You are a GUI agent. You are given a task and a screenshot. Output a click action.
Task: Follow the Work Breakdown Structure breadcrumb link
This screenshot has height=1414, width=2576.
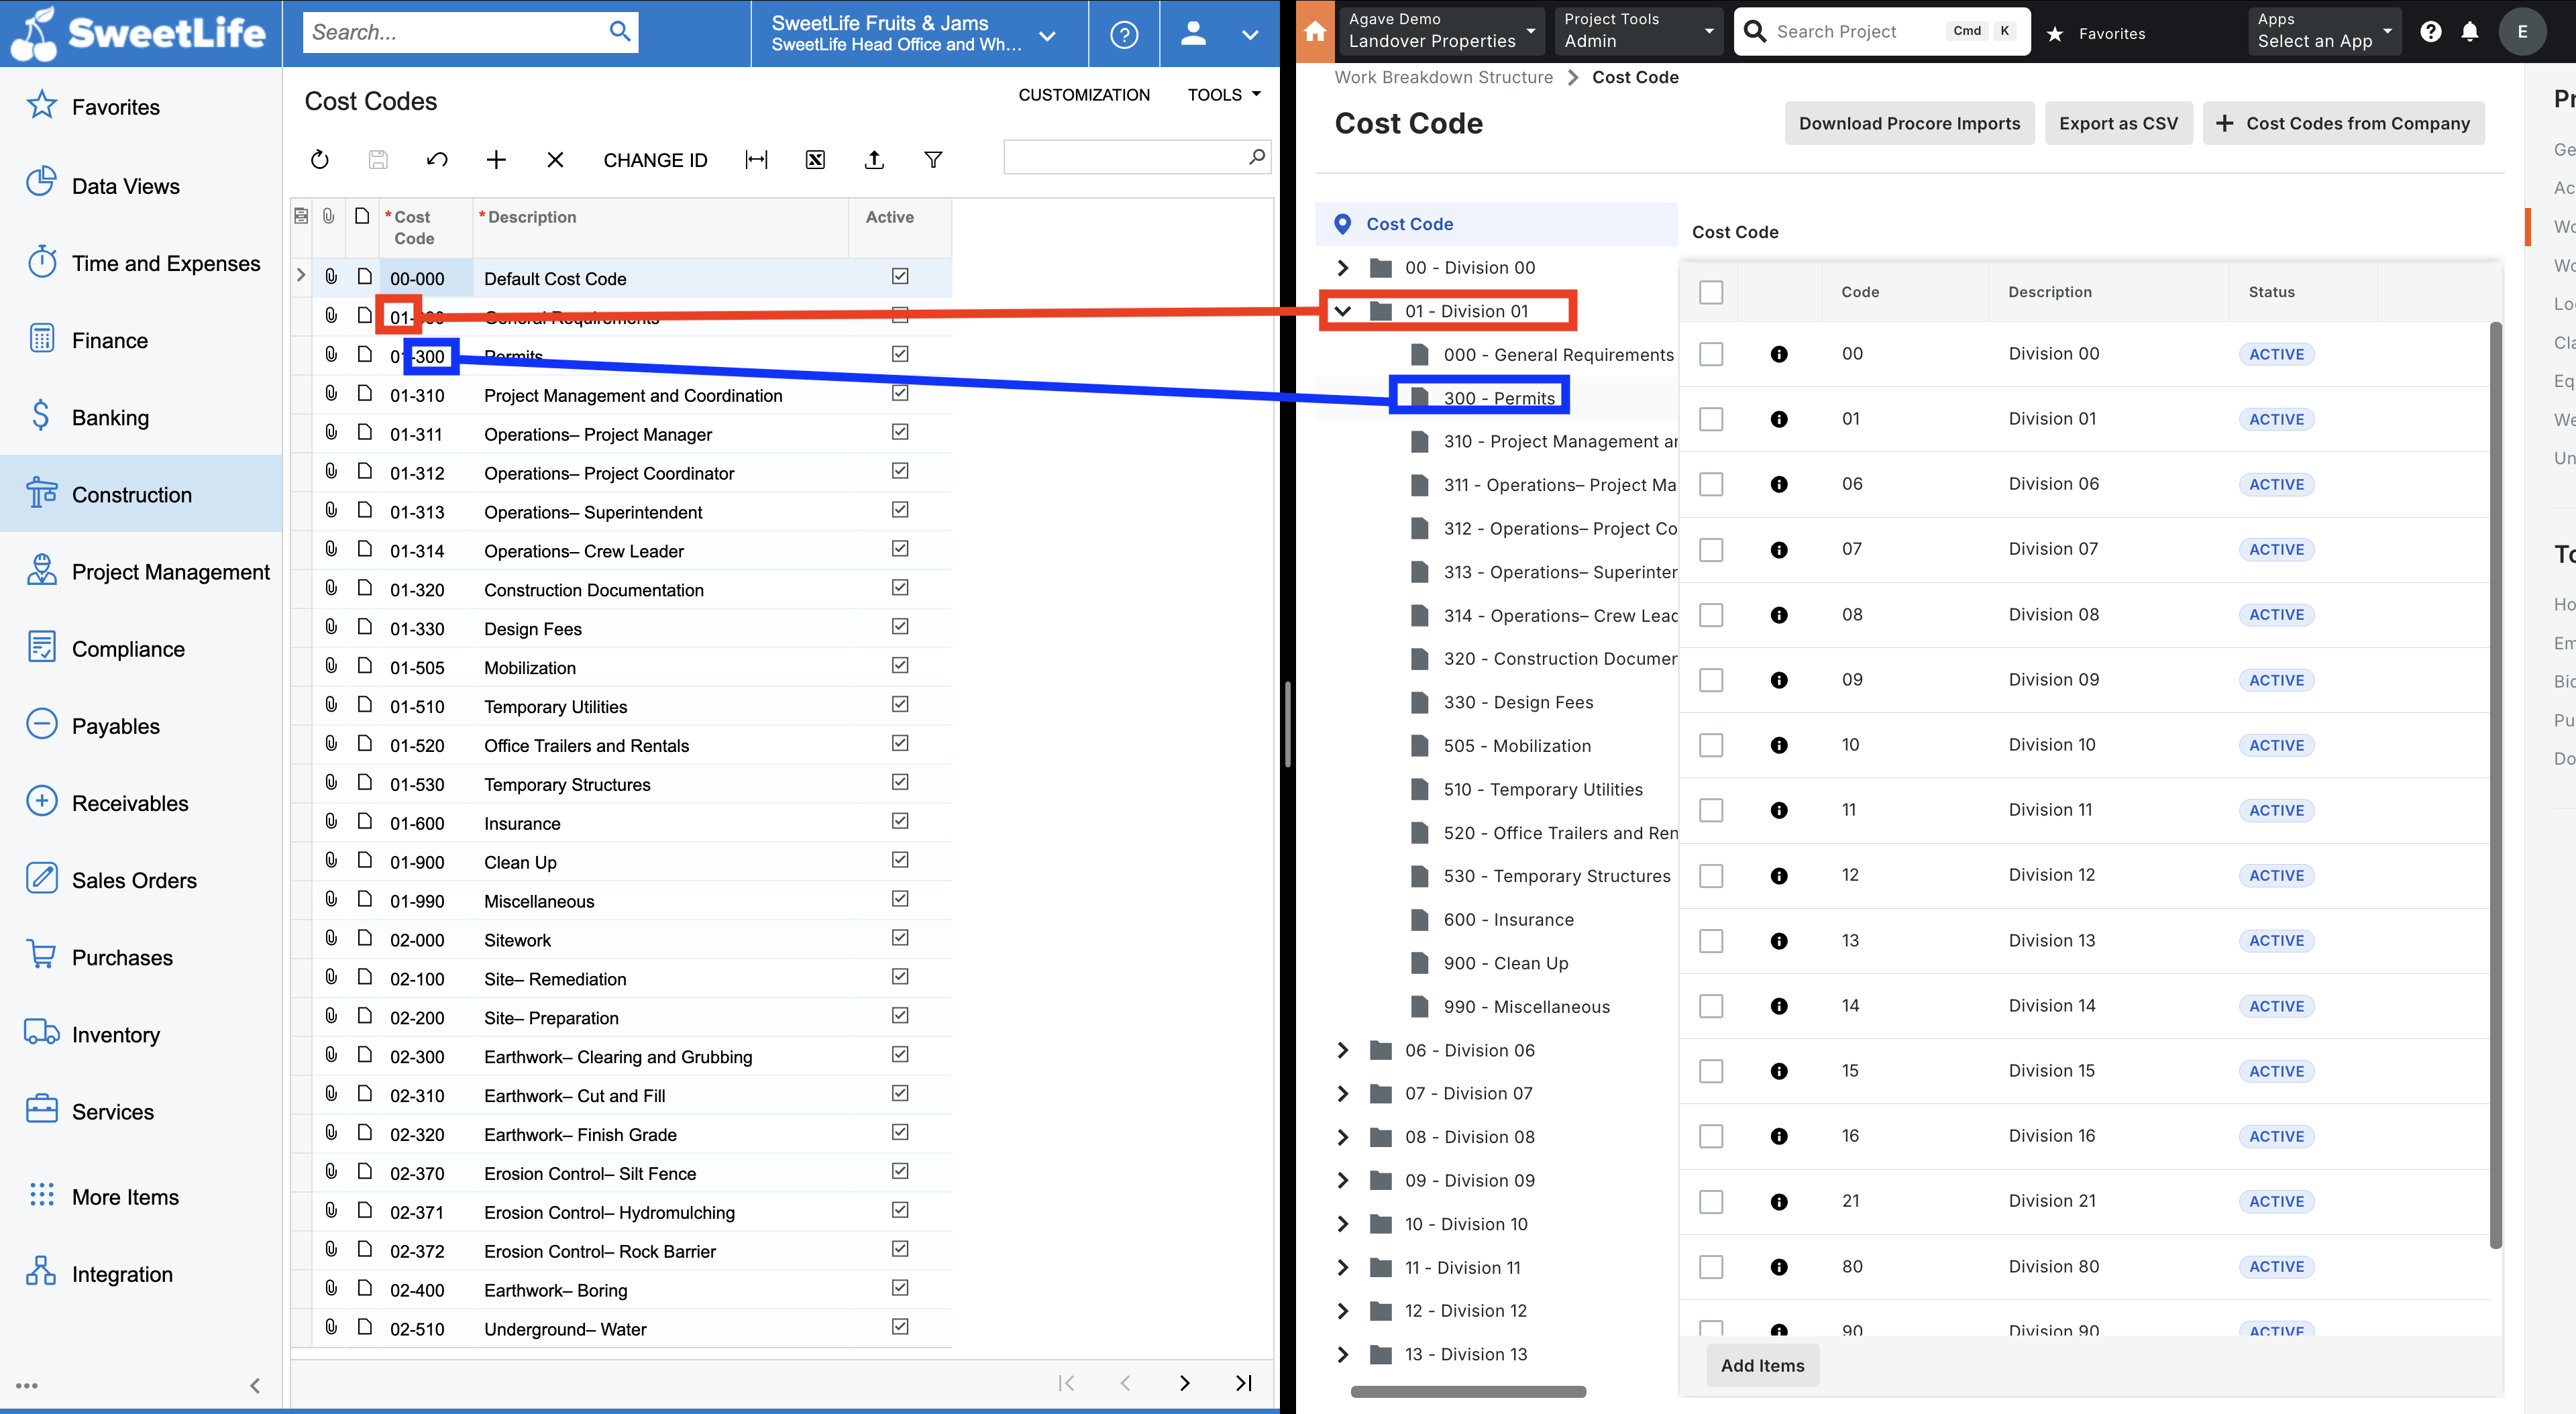[1443, 77]
